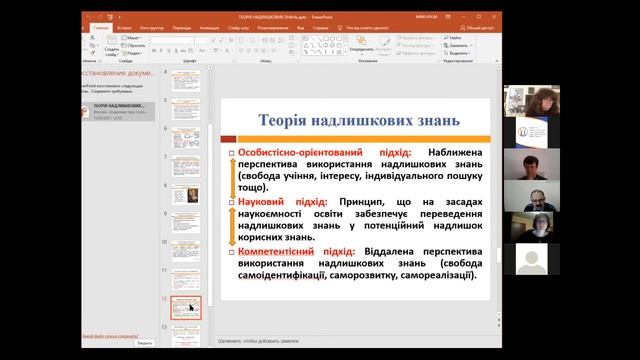This screenshot has width=640, height=360.
Task: Open the Раздел (Section) dropdown
Action: click(132, 53)
